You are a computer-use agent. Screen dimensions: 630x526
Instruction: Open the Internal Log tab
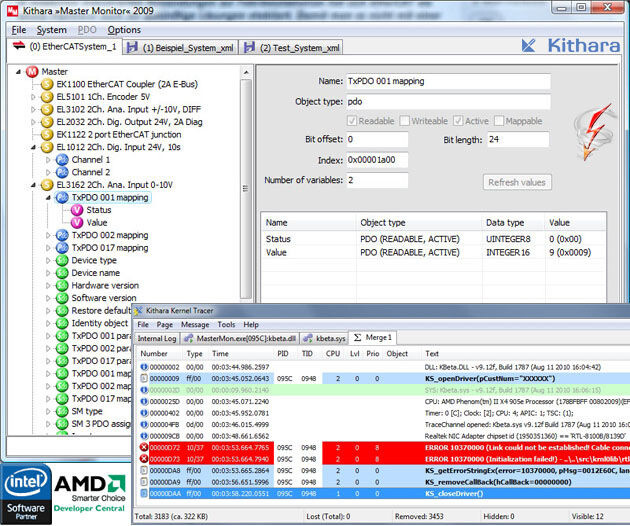(x=157, y=338)
